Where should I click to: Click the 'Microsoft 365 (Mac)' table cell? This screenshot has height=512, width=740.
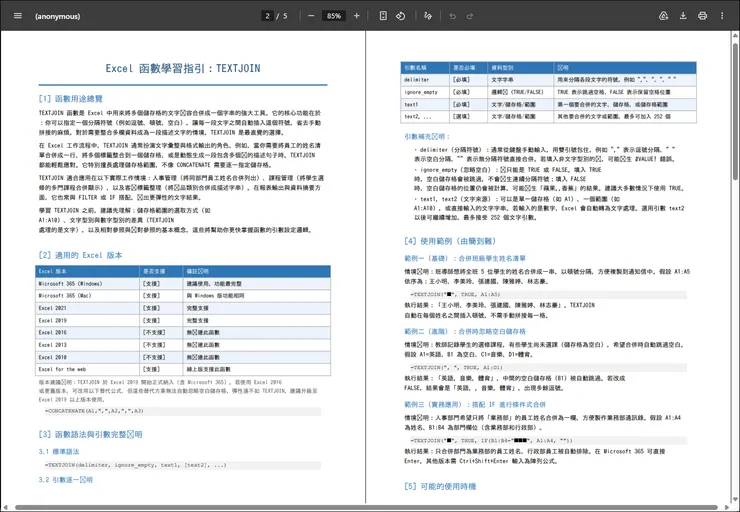click(87, 296)
